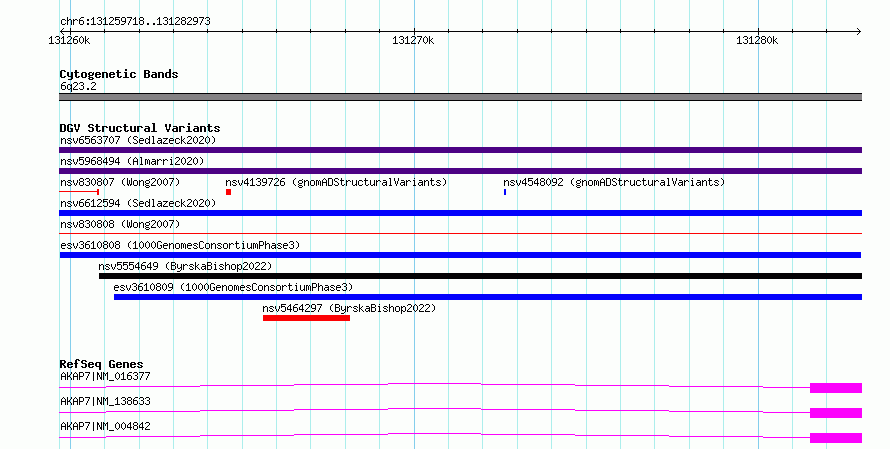Screen dimensions: 890x449
Task: Select the AKAP7|NM_138633 transcript label
Action: click(105, 401)
